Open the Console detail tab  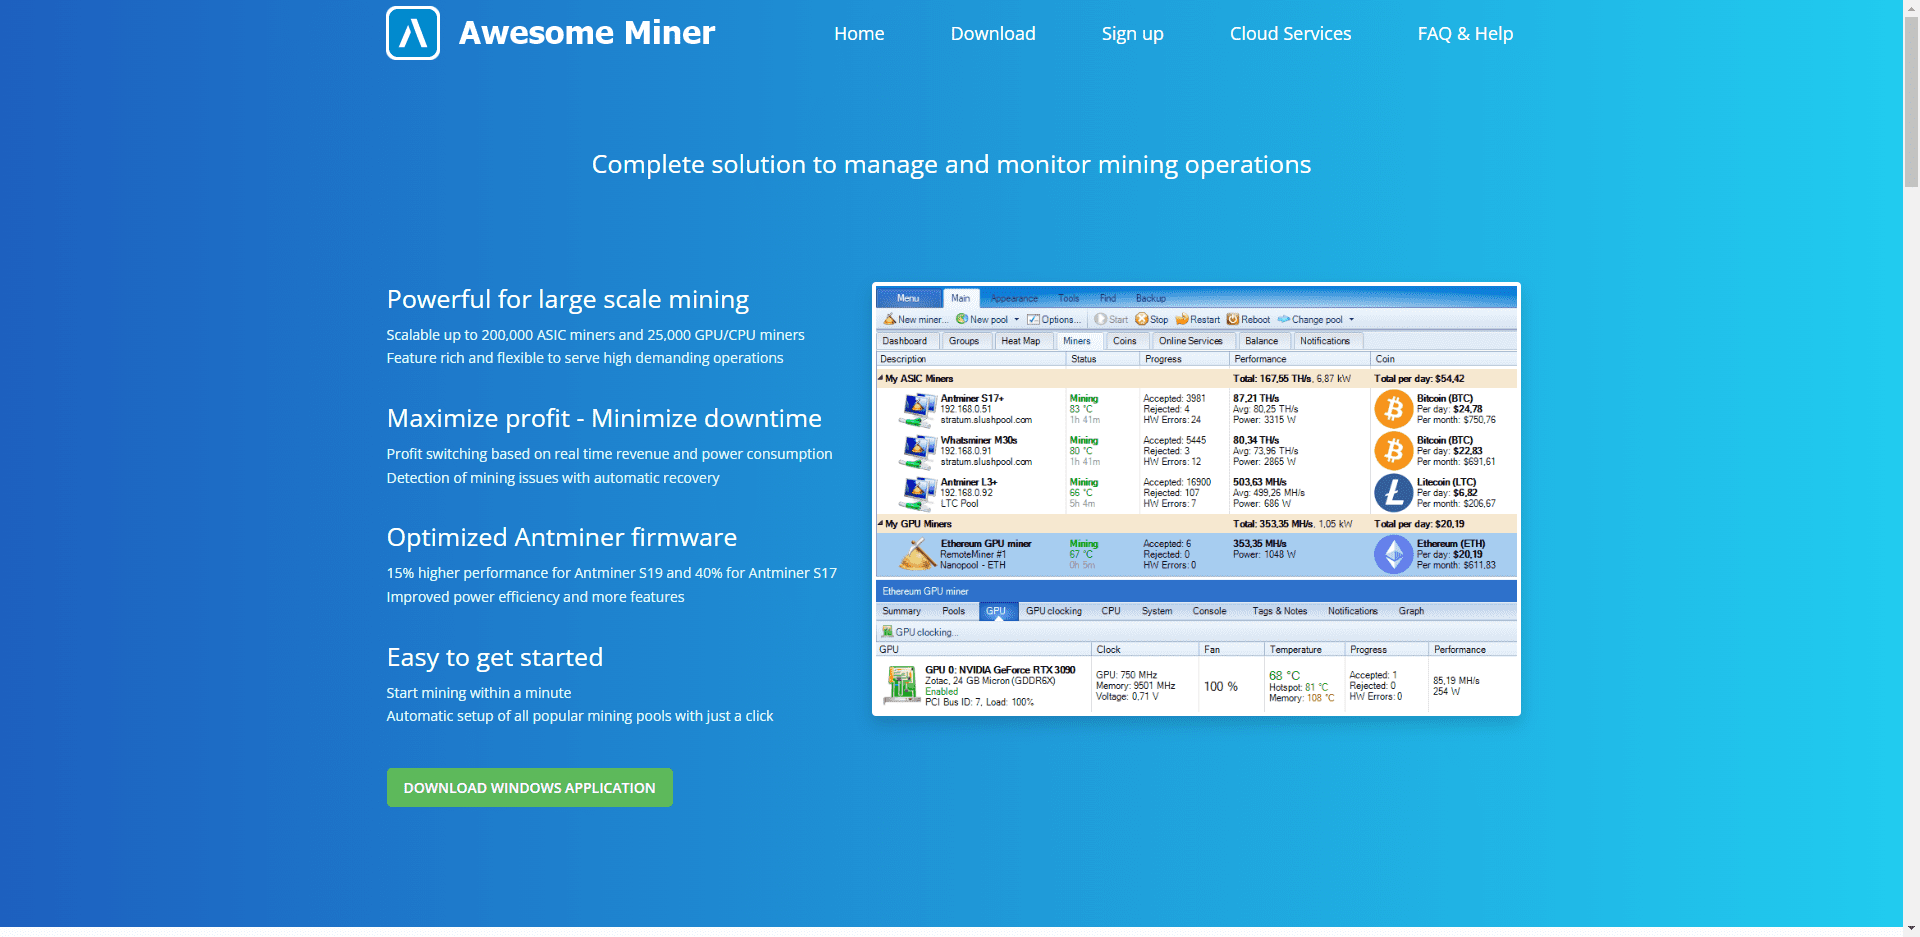pos(1209,611)
